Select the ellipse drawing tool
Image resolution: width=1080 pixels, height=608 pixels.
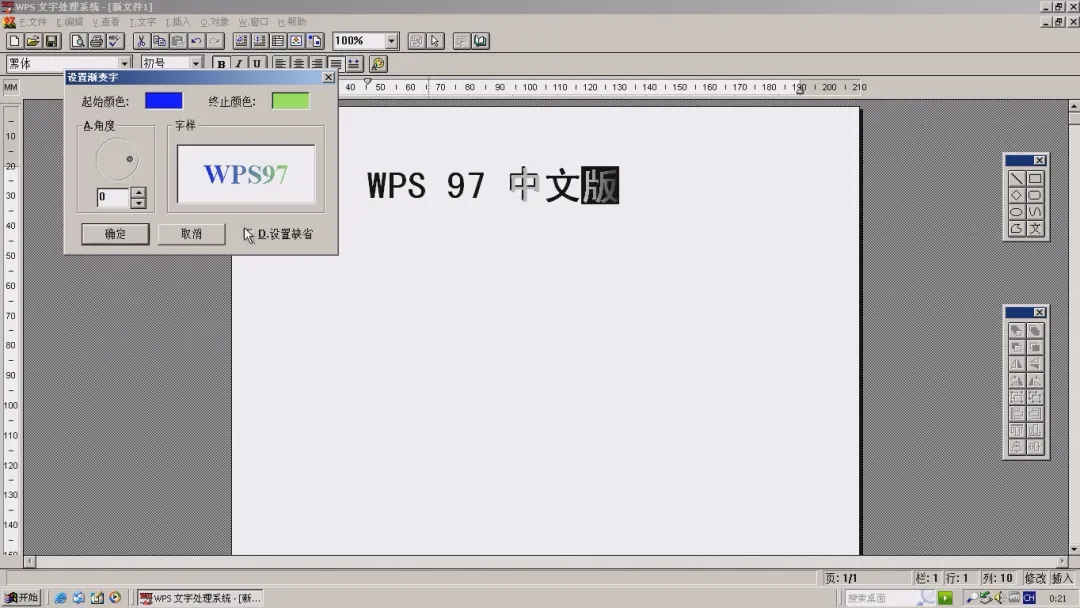tap(1017, 212)
